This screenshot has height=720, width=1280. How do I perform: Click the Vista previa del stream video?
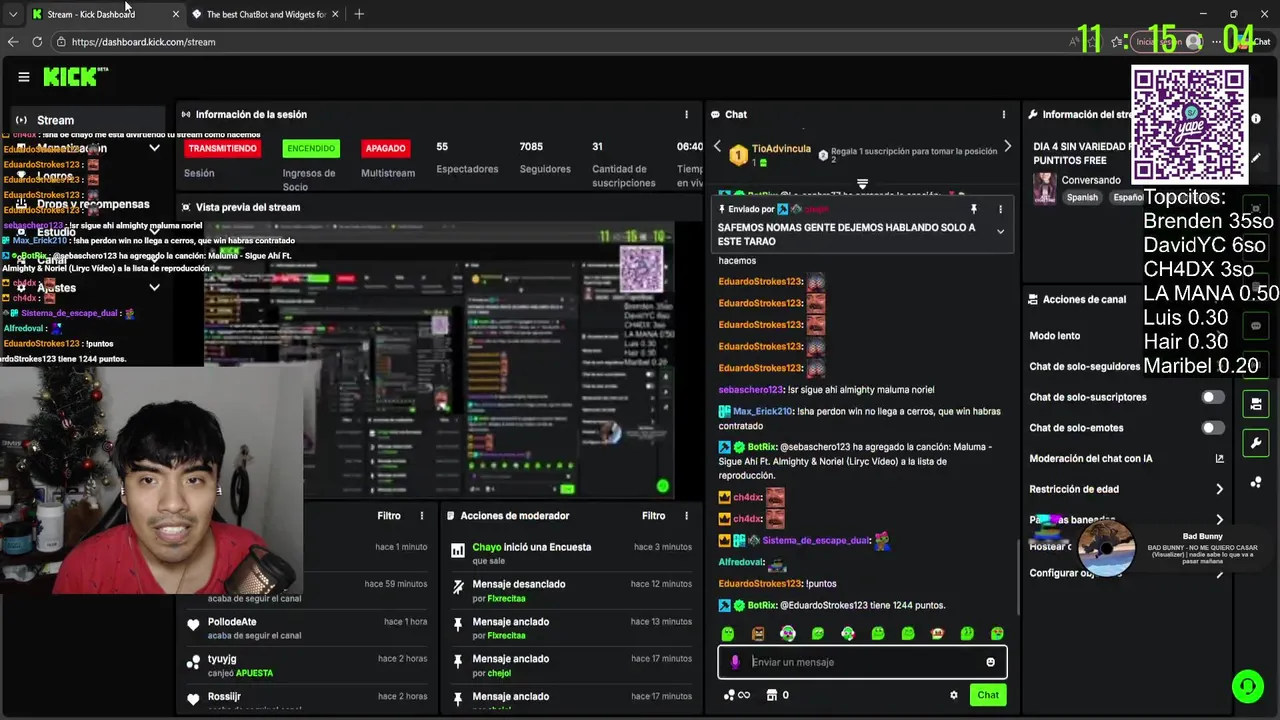click(x=439, y=360)
